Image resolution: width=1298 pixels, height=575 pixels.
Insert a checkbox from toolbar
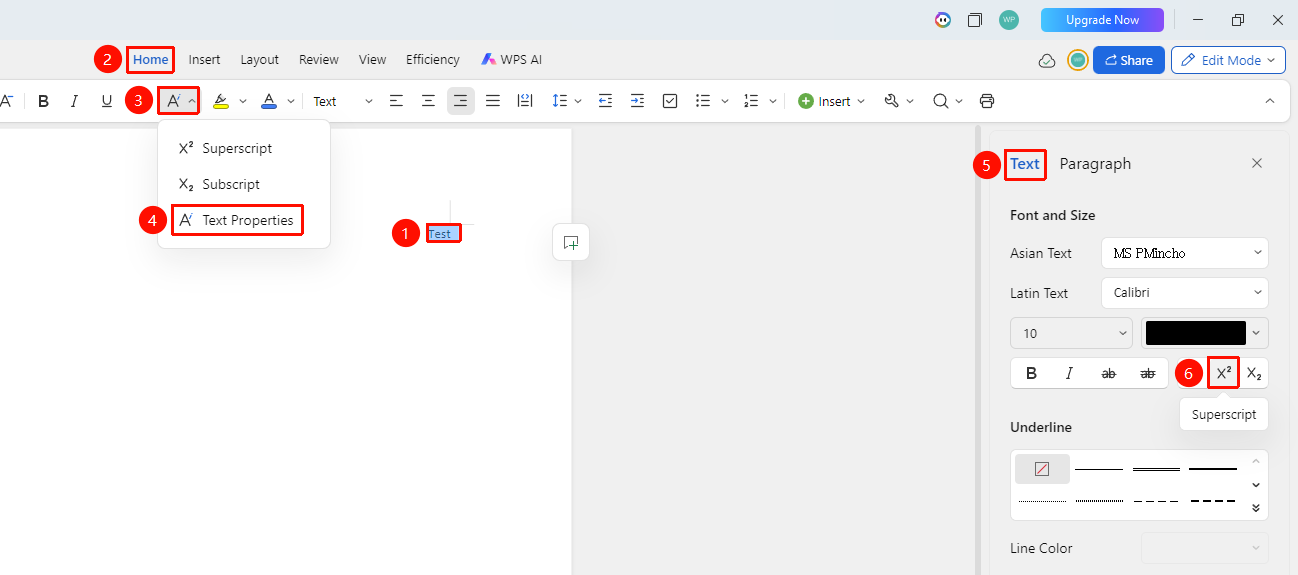[670, 101]
